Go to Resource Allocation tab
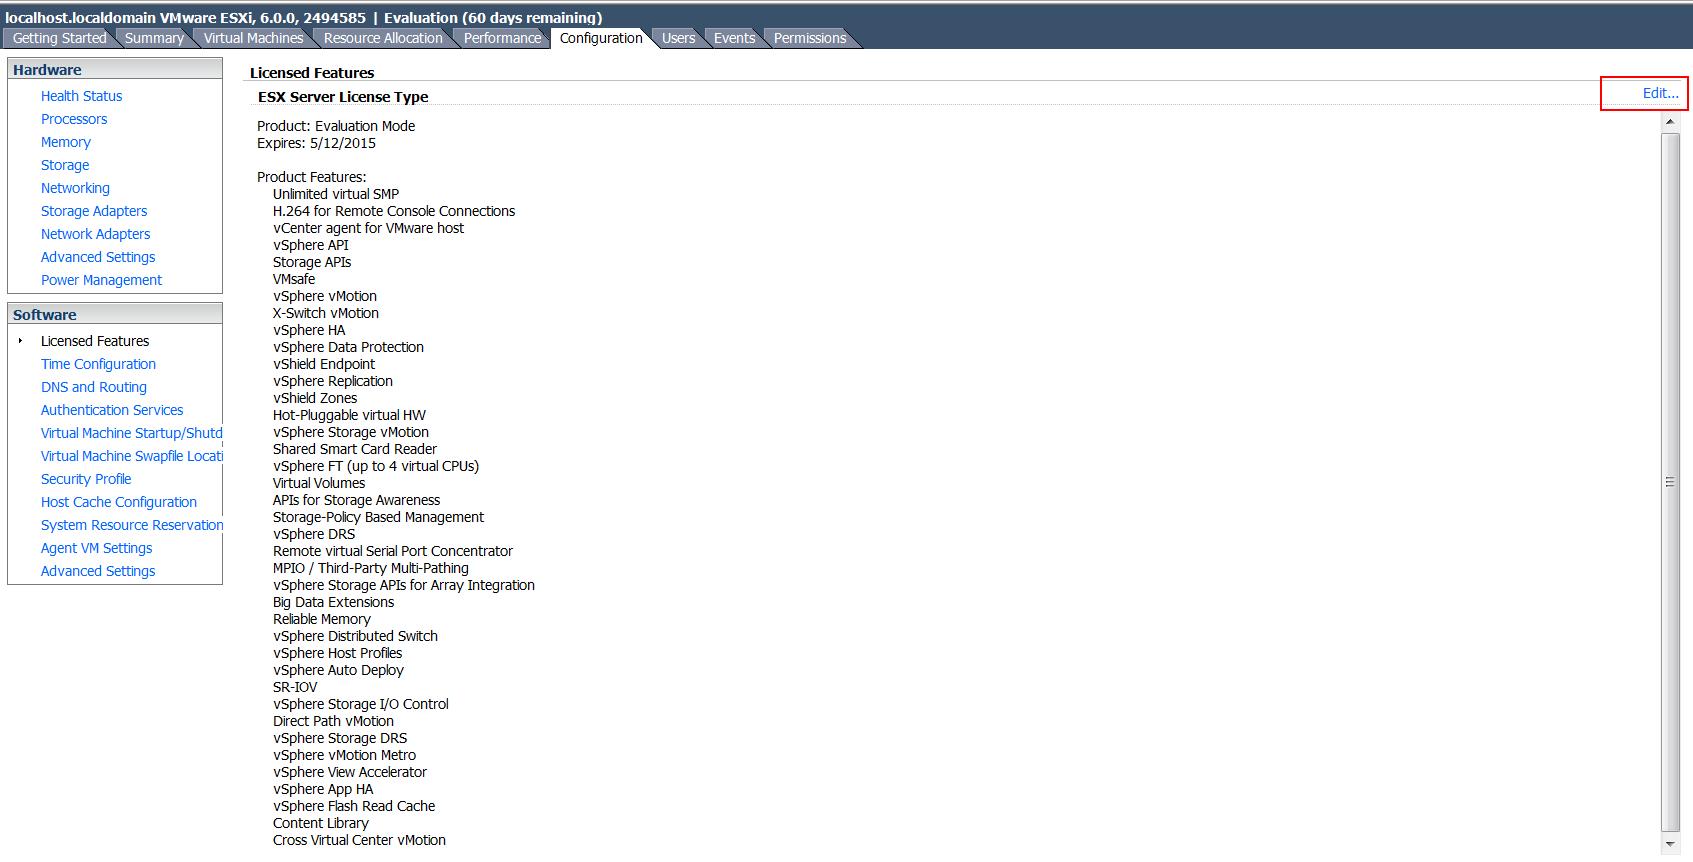The width and height of the screenshot is (1693, 862). point(382,38)
